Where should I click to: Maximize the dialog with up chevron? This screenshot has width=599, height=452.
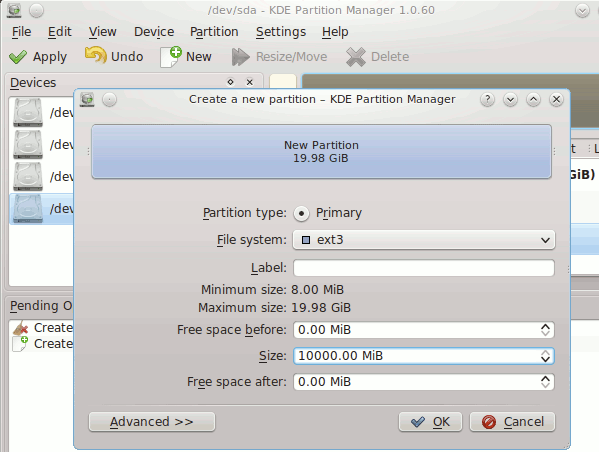click(x=533, y=100)
